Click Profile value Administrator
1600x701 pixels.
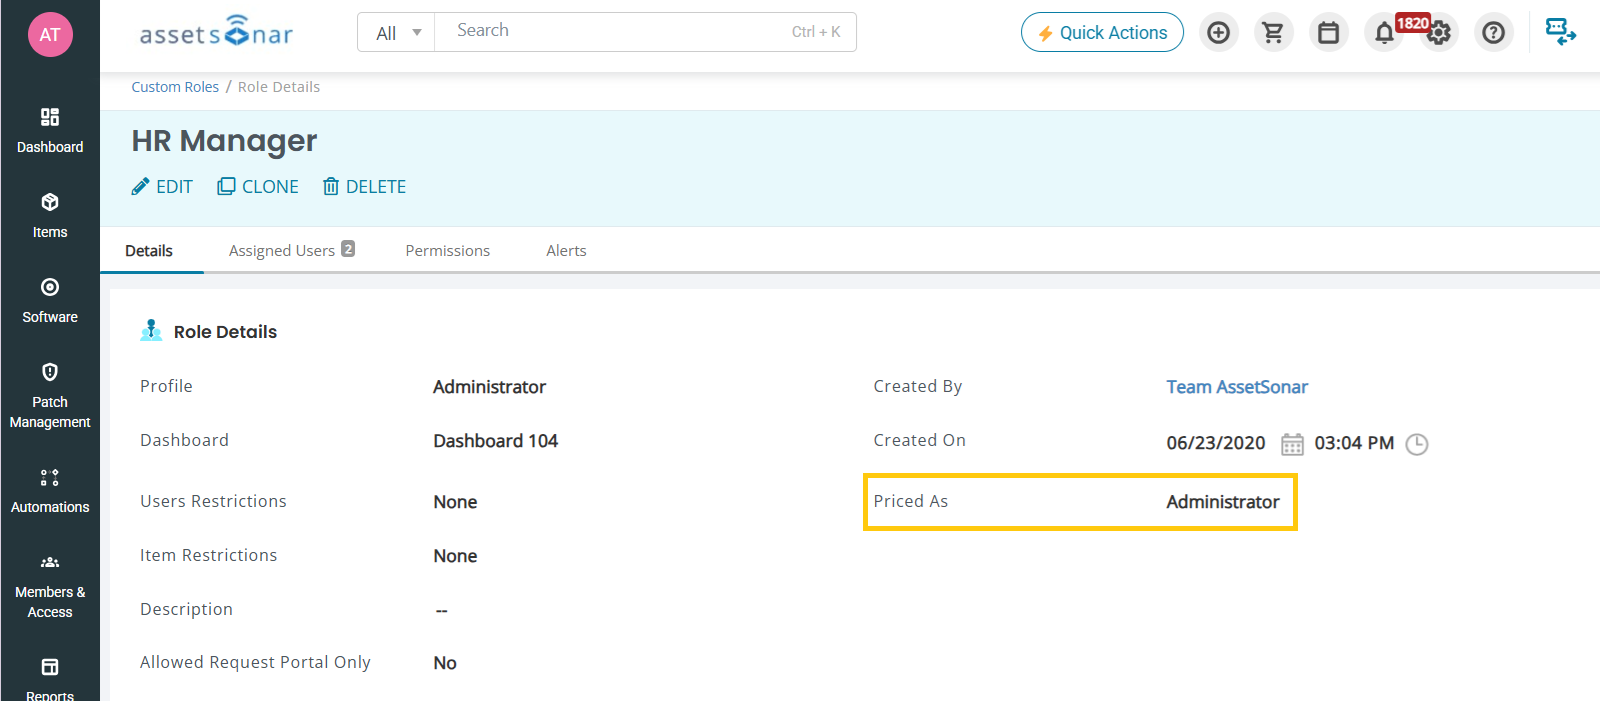click(489, 387)
